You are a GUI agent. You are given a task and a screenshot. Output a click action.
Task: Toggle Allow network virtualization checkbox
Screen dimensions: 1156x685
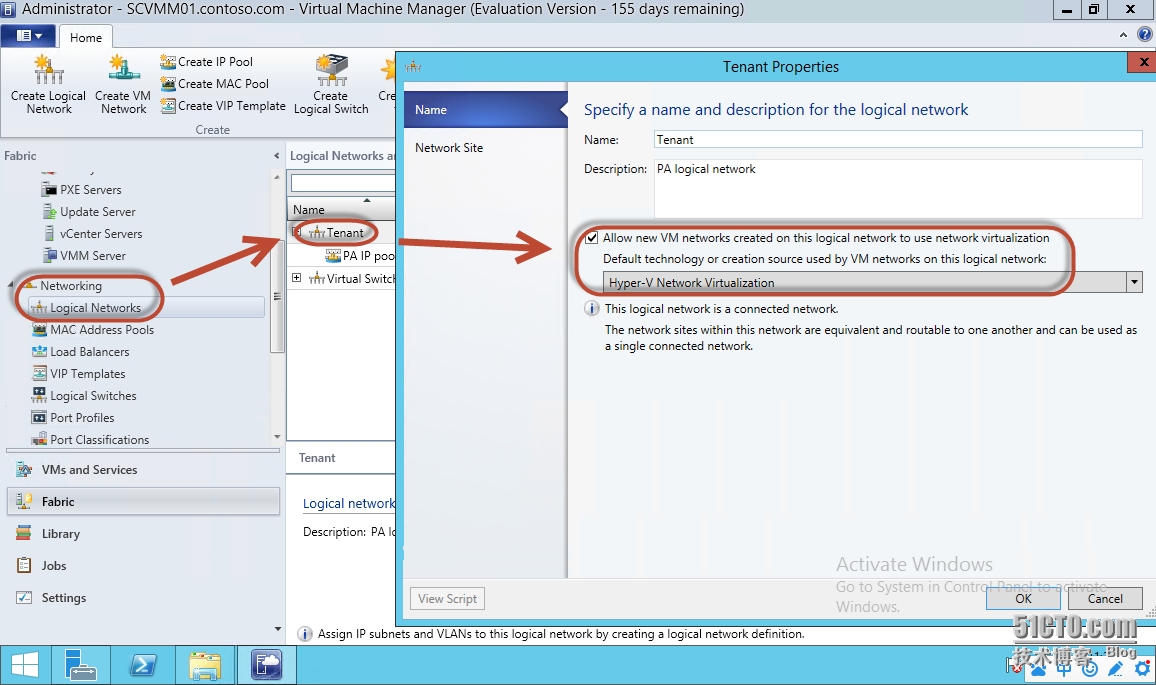click(591, 238)
